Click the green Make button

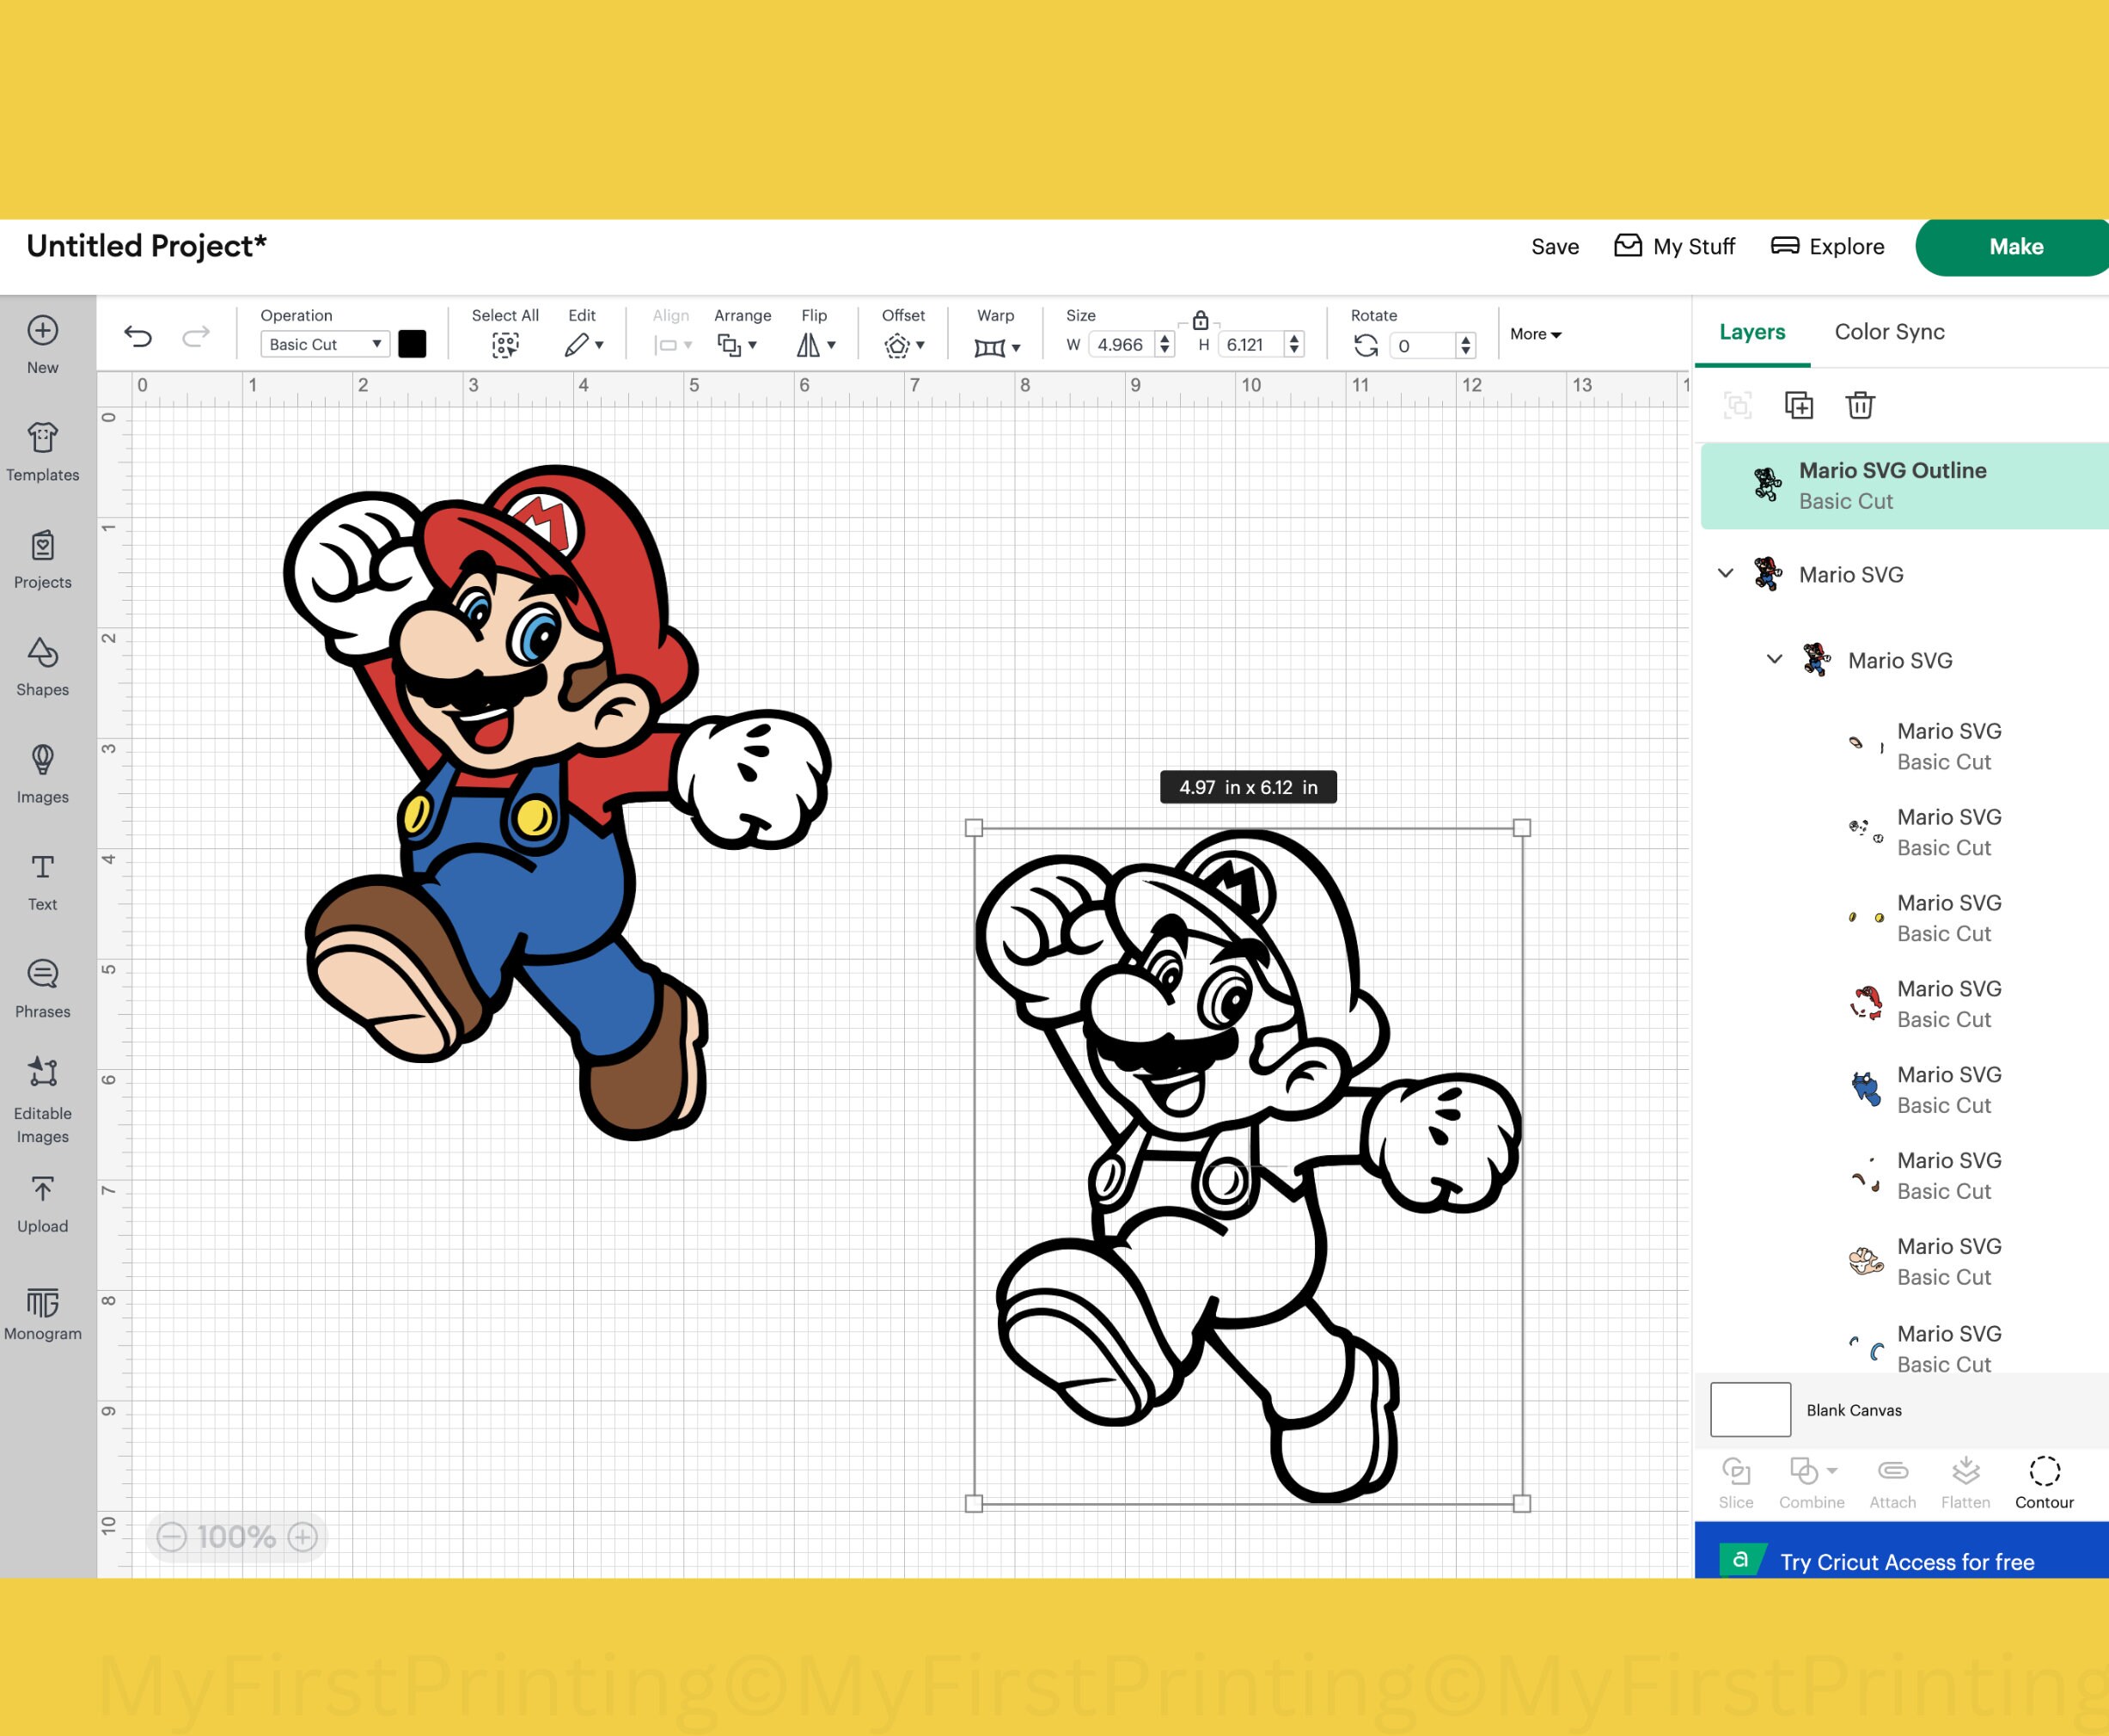(x=2015, y=246)
